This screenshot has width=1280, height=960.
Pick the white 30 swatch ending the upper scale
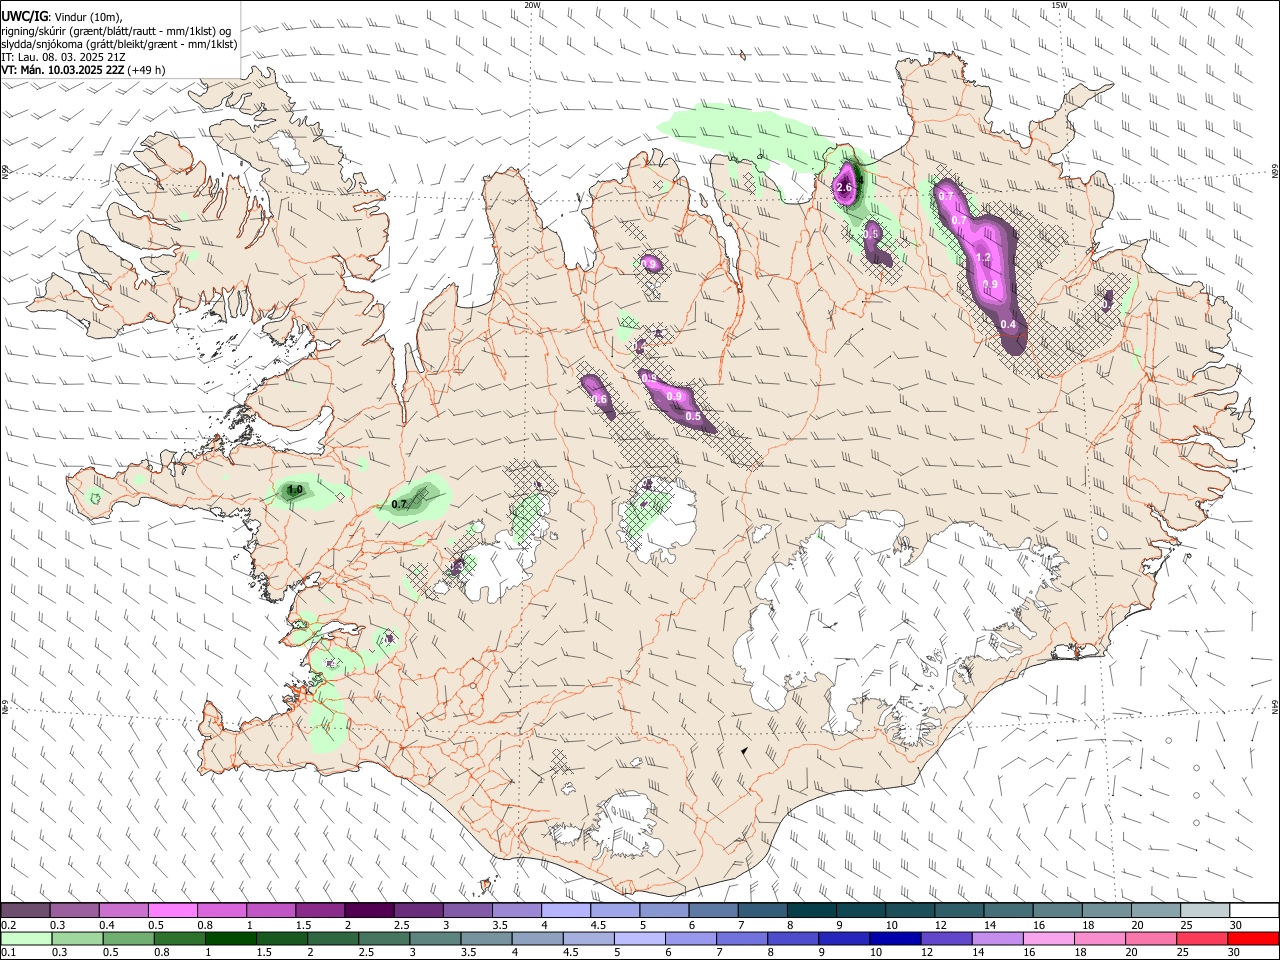tap(1254, 911)
